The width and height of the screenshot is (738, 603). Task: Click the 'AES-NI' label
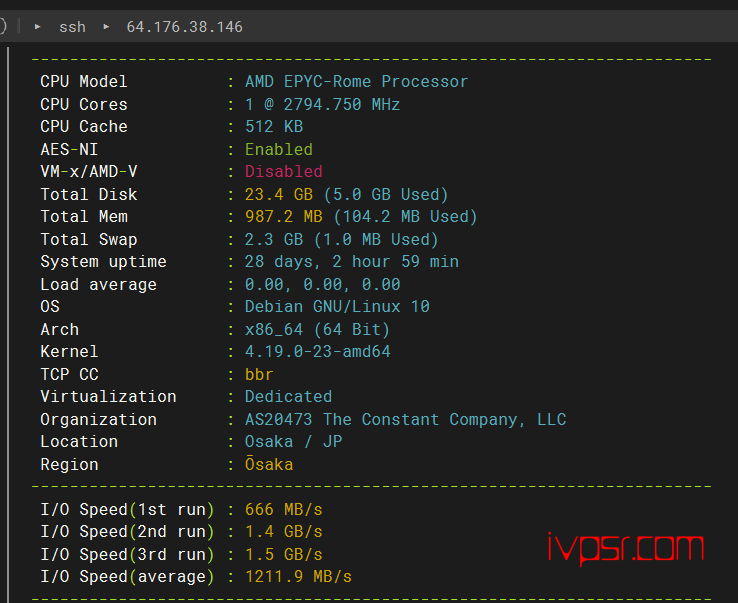pos(69,149)
